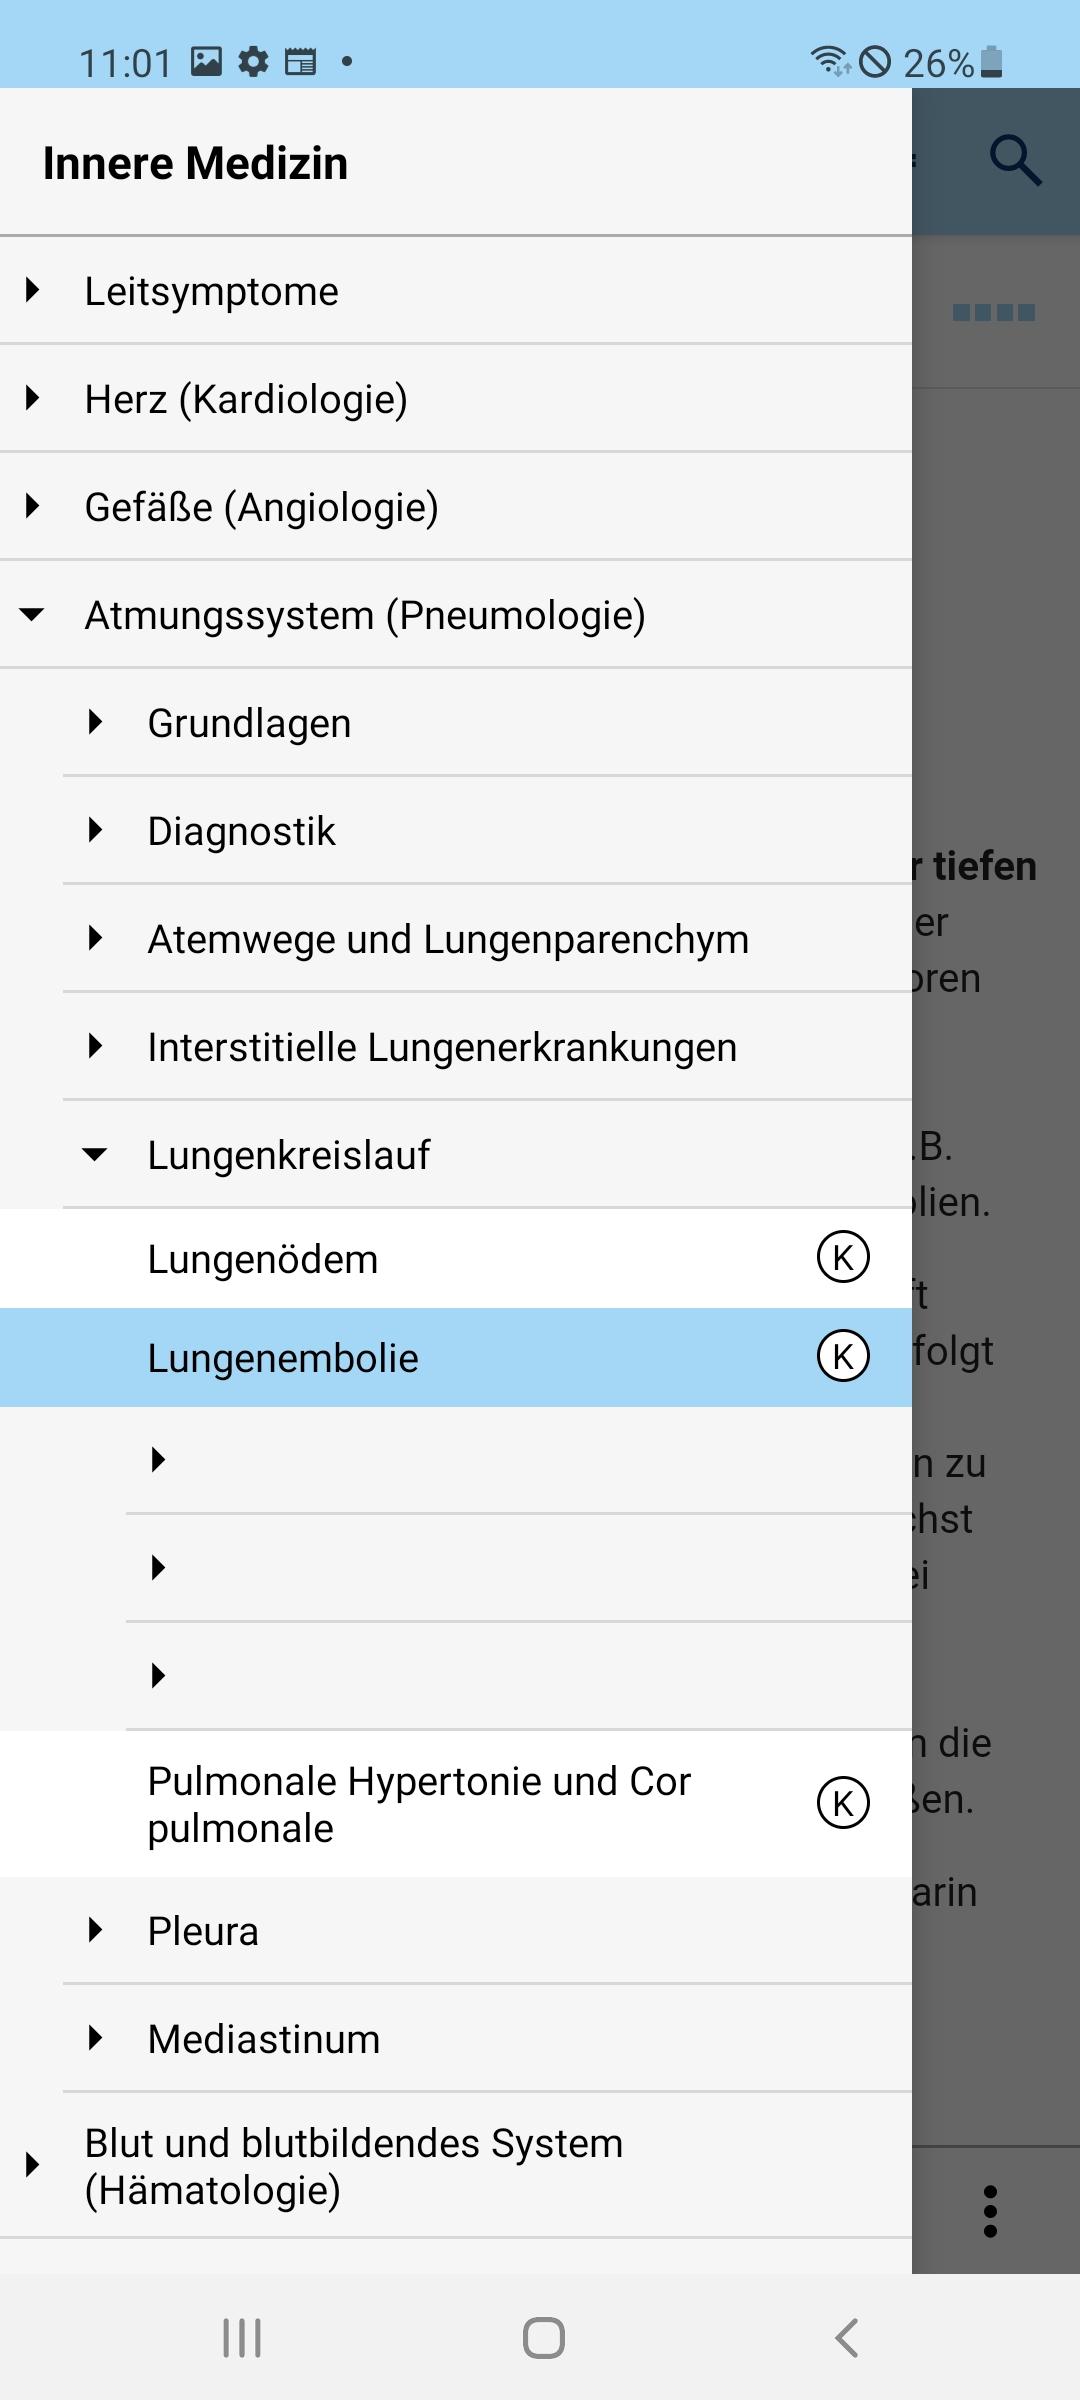Tap the K badge beside Lungenembolie
Screen dimensions: 1080x2400
coord(843,1357)
